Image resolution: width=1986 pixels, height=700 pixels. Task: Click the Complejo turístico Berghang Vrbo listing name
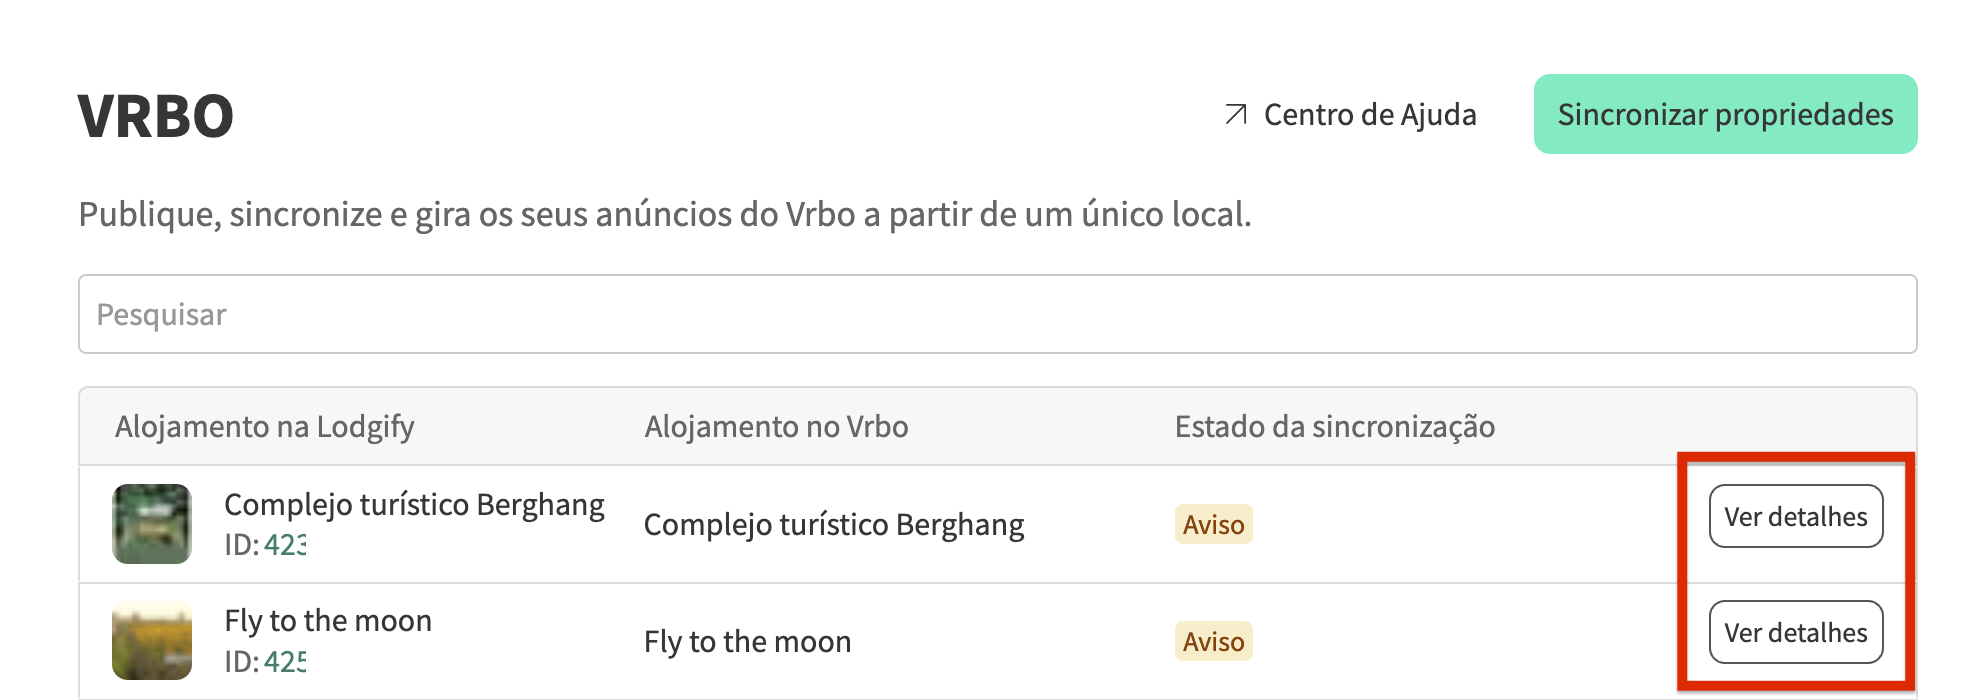pyautogui.click(x=833, y=525)
